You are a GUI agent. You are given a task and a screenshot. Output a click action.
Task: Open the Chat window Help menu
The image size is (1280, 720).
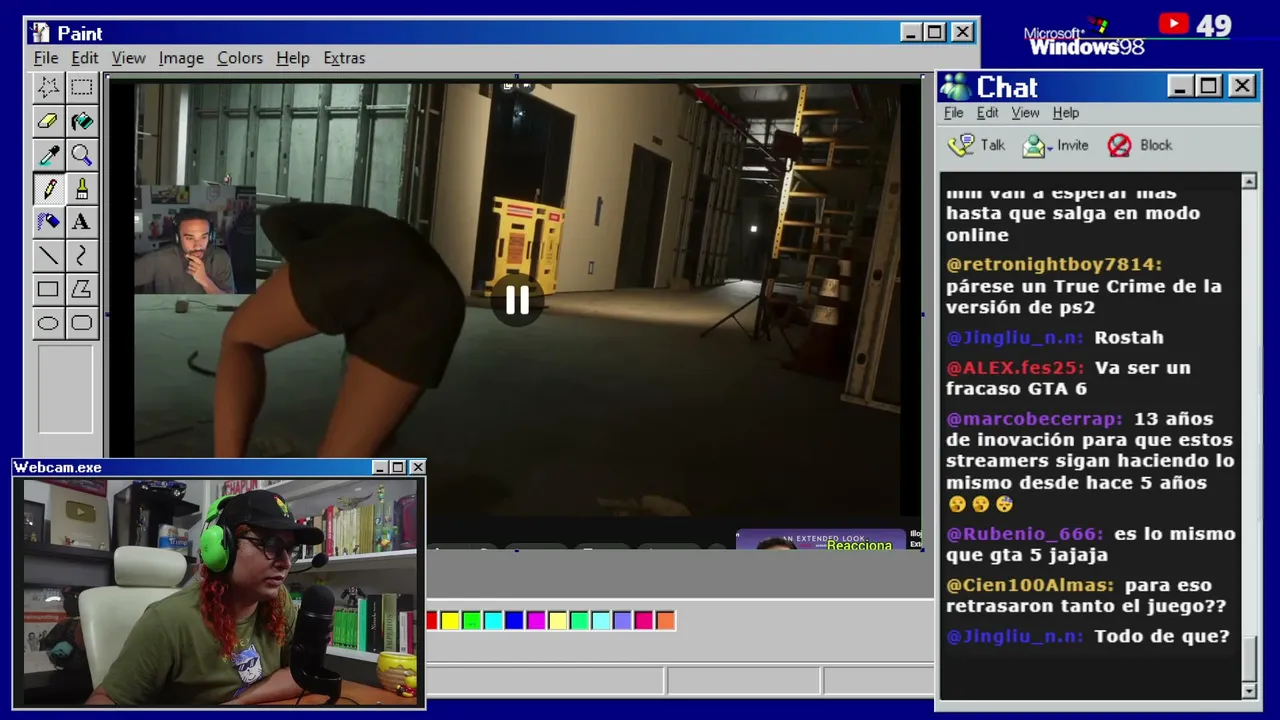[1066, 113]
